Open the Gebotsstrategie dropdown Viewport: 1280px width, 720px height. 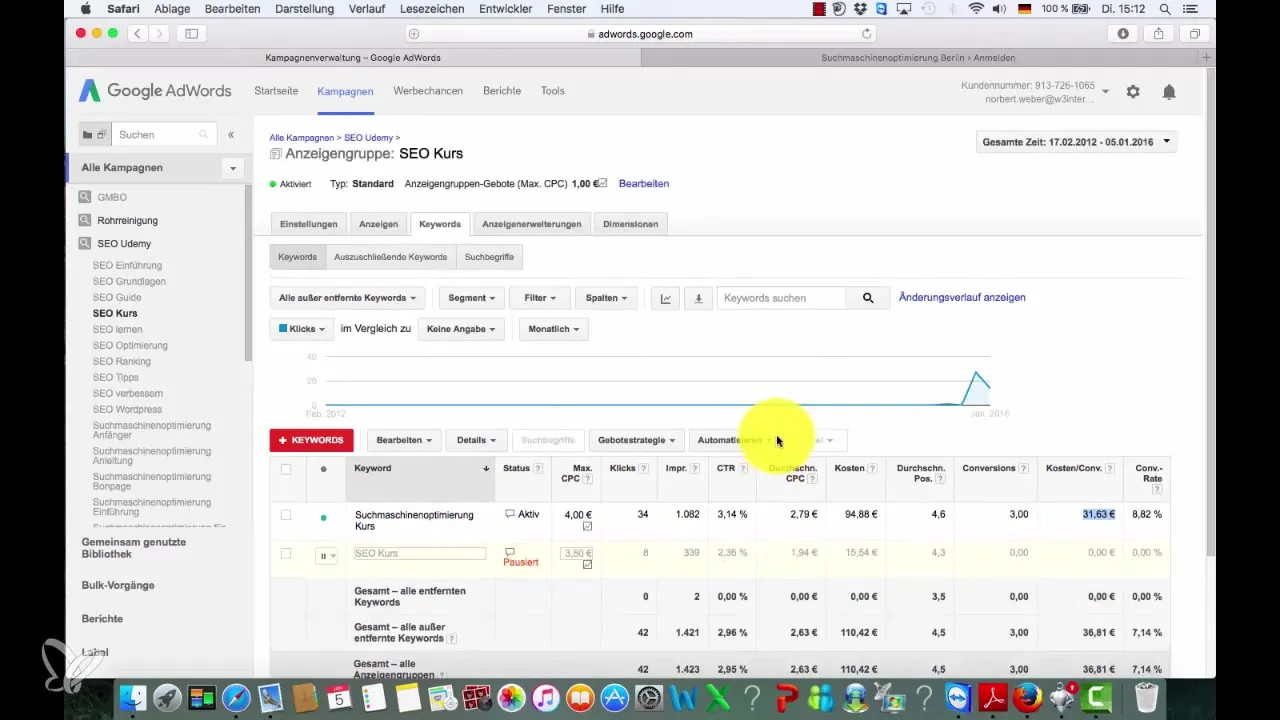(636, 440)
